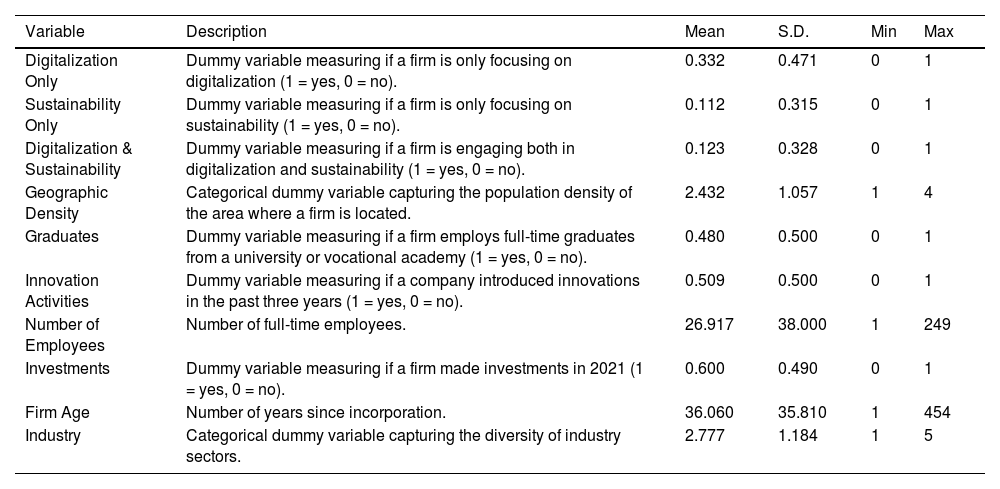Click the Max column header
Screen dimensions: 1000x489
pos(938,32)
